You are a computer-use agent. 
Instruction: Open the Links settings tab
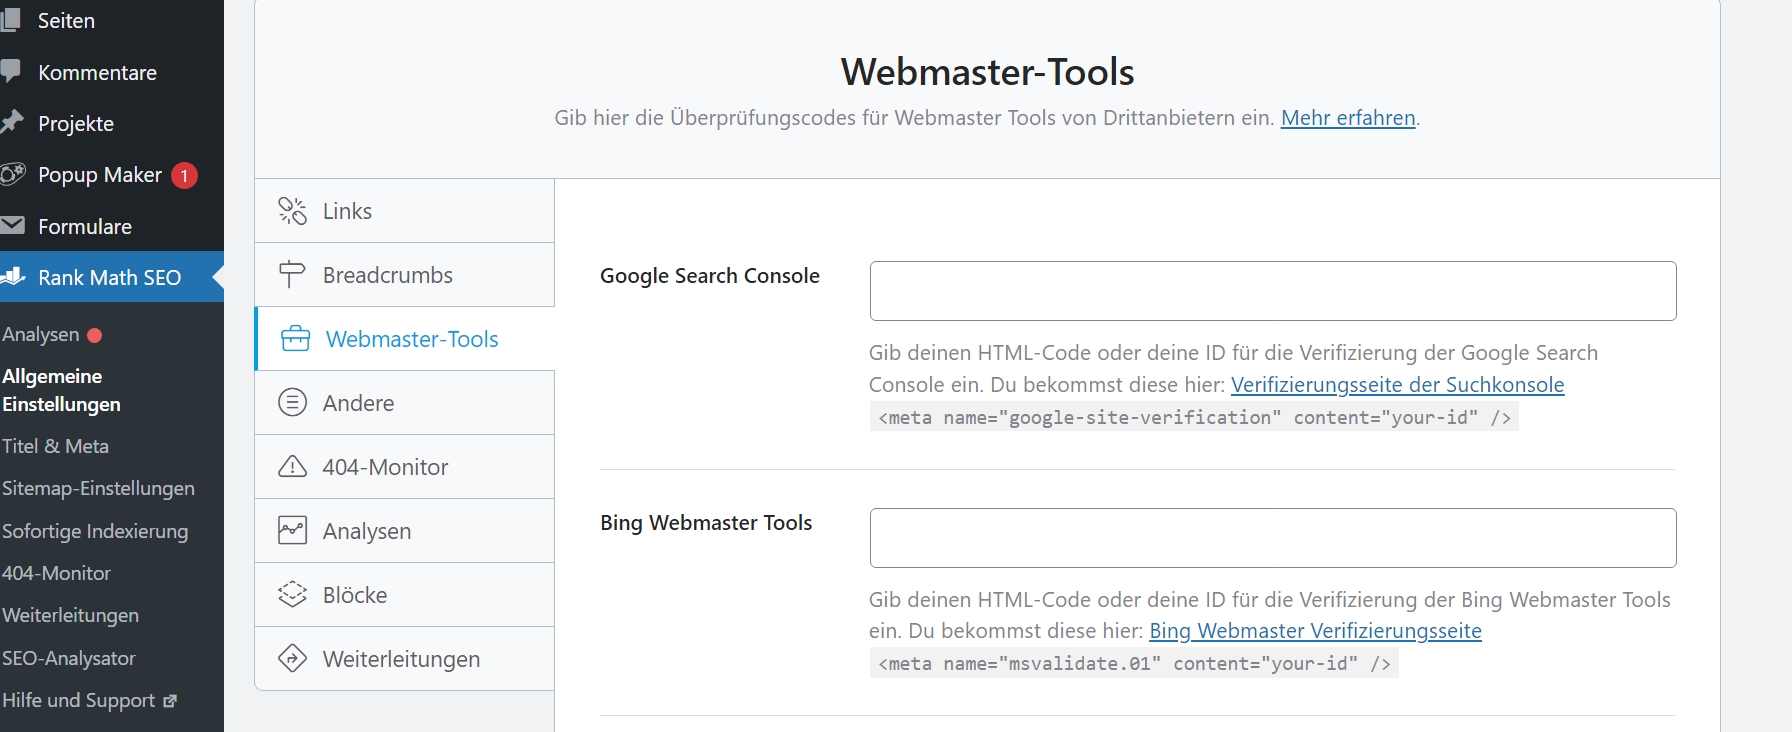(405, 211)
